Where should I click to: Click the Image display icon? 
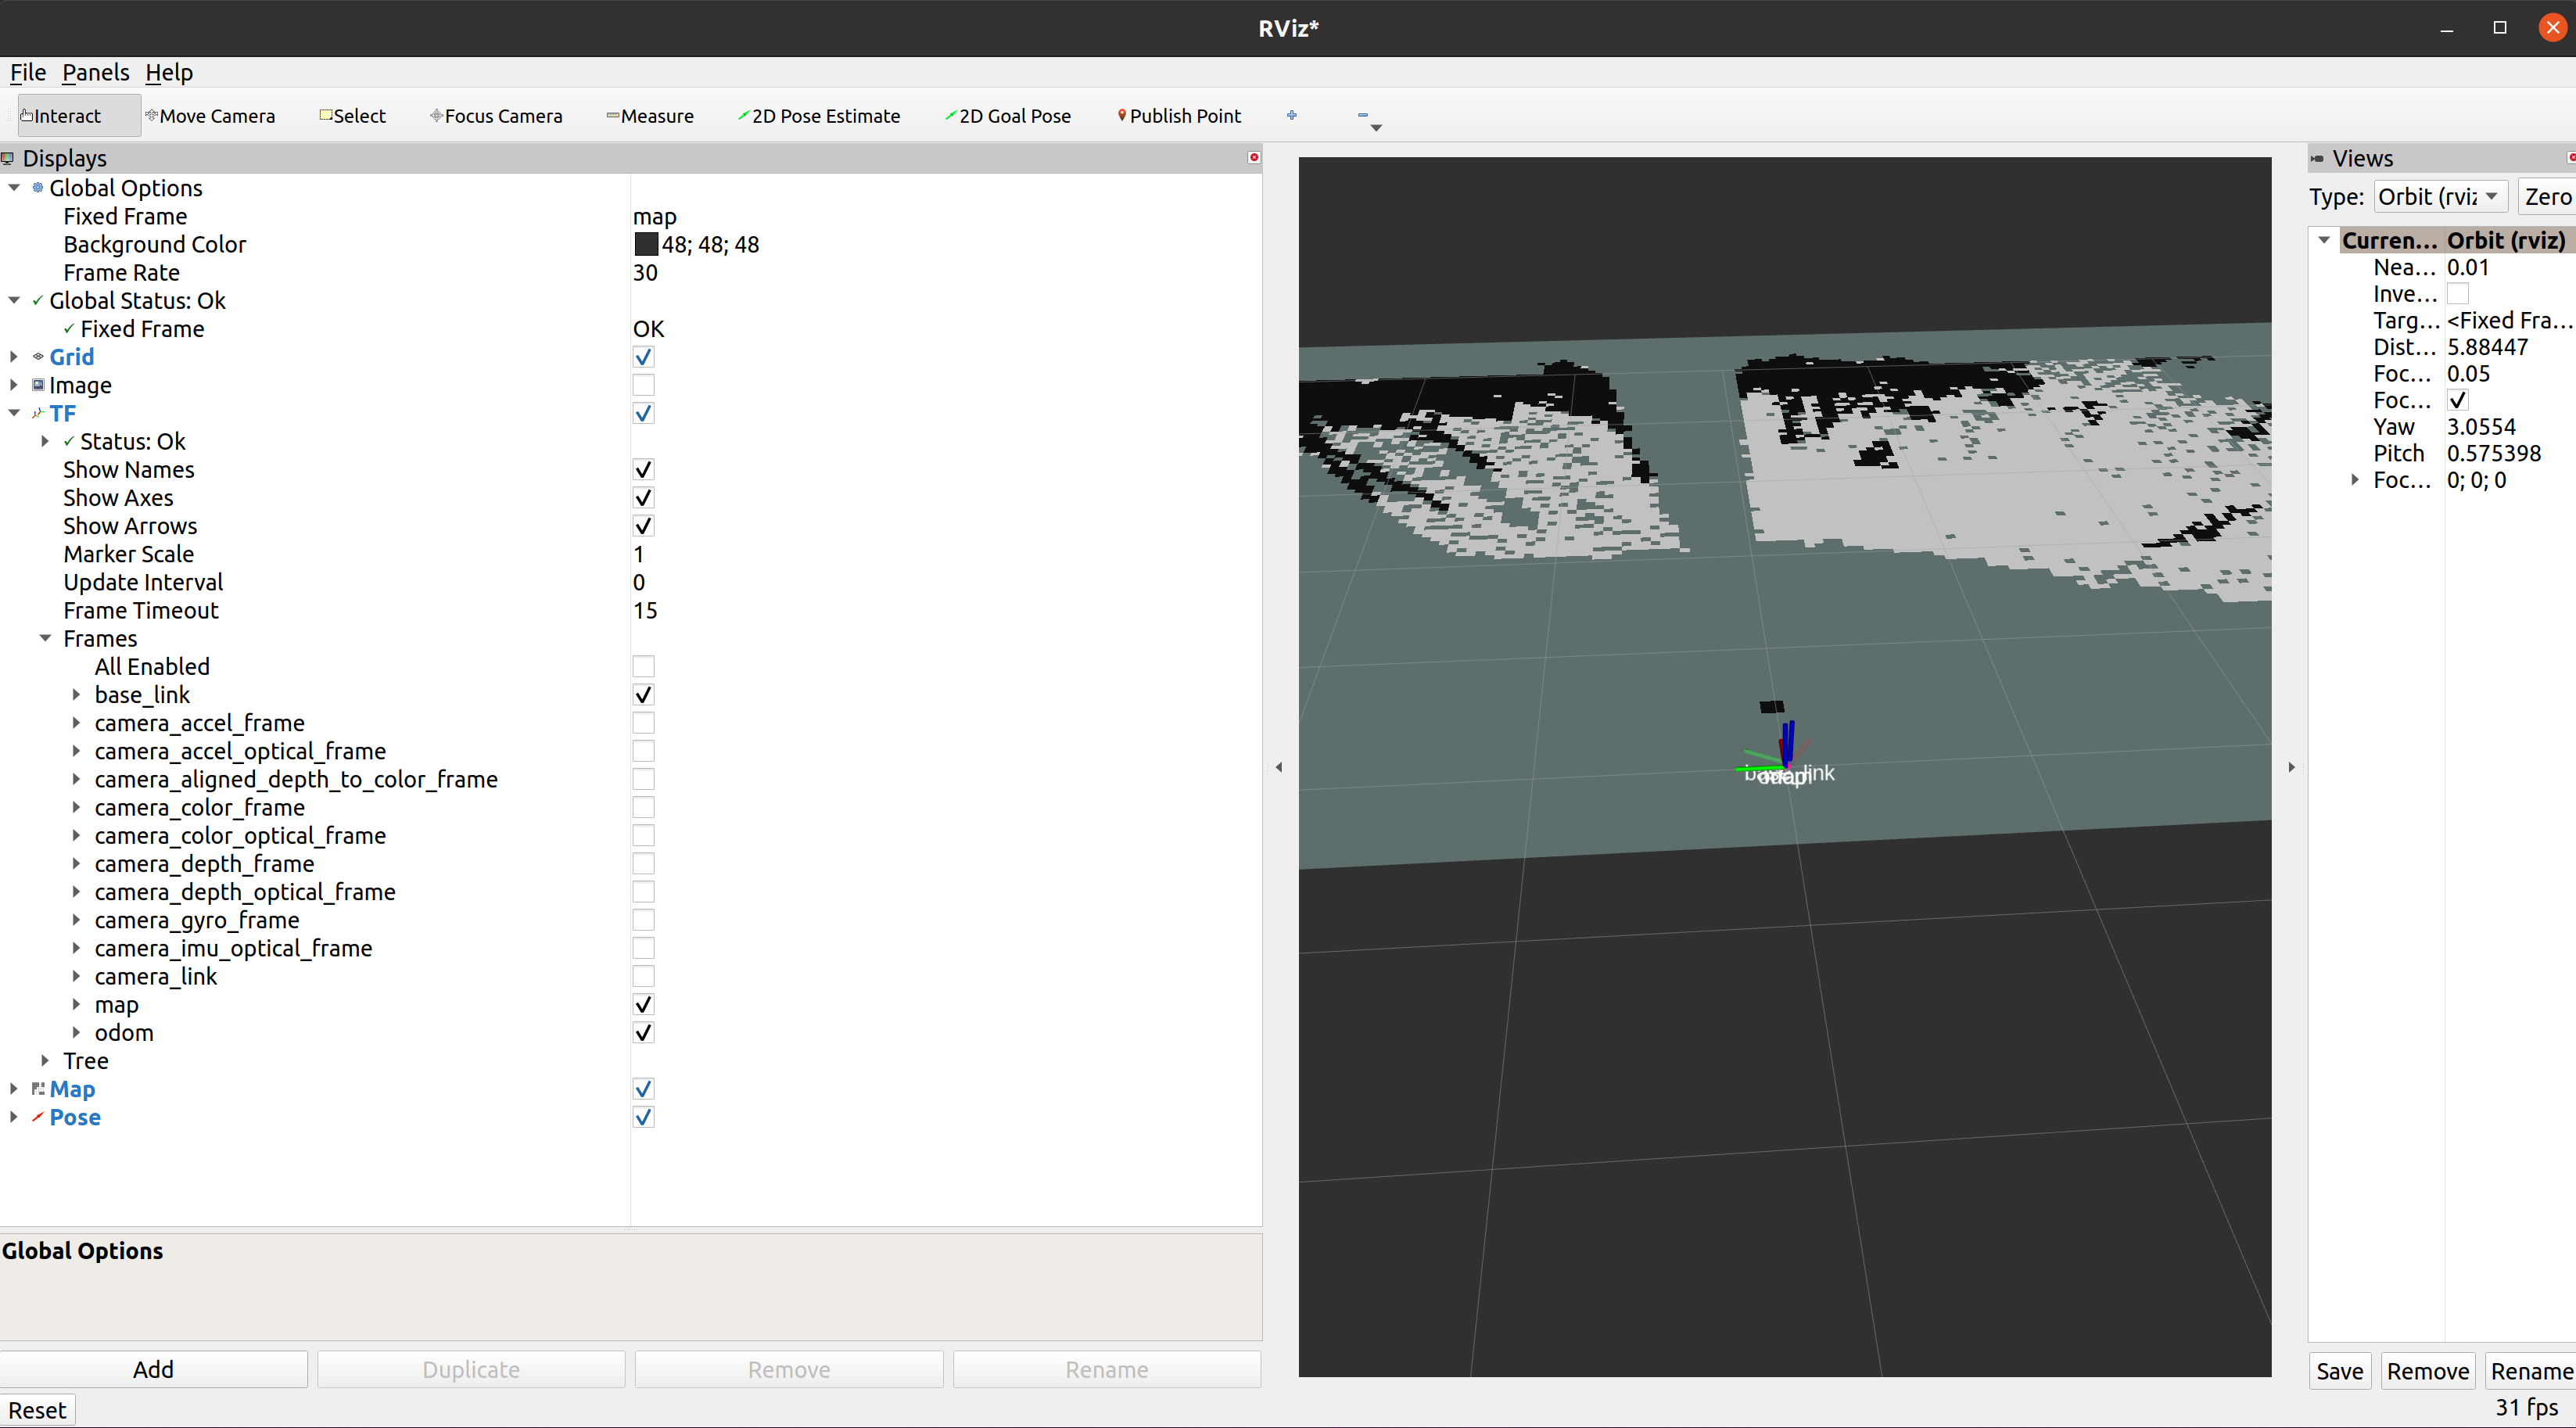tap(38, 384)
